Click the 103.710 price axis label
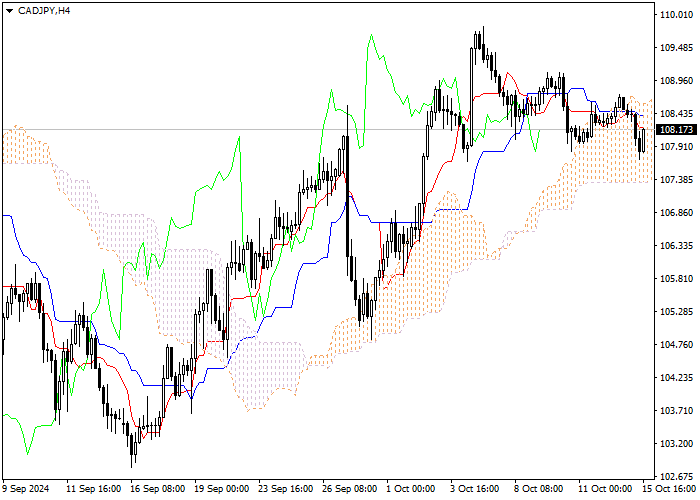700x500 pixels. [x=676, y=411]
